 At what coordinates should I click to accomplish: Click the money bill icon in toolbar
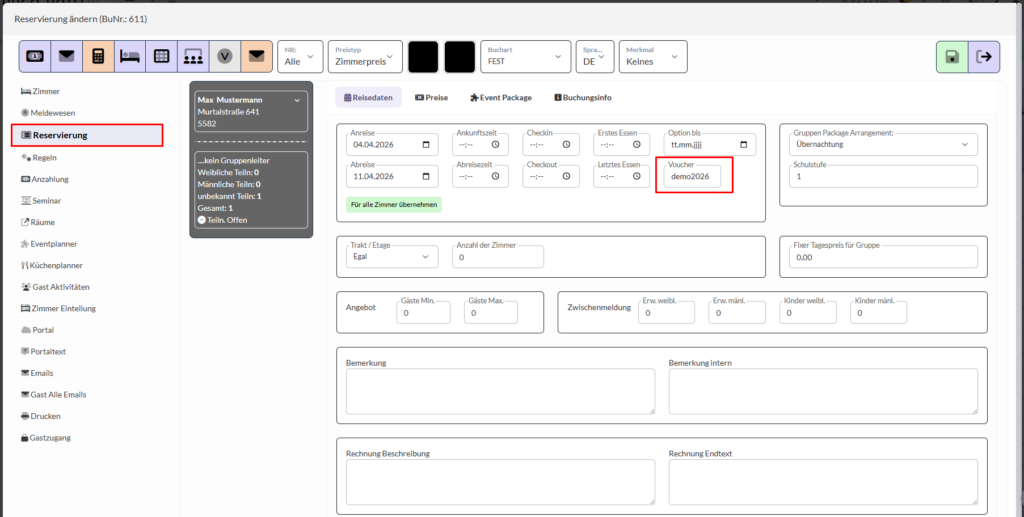coord(35,56)
